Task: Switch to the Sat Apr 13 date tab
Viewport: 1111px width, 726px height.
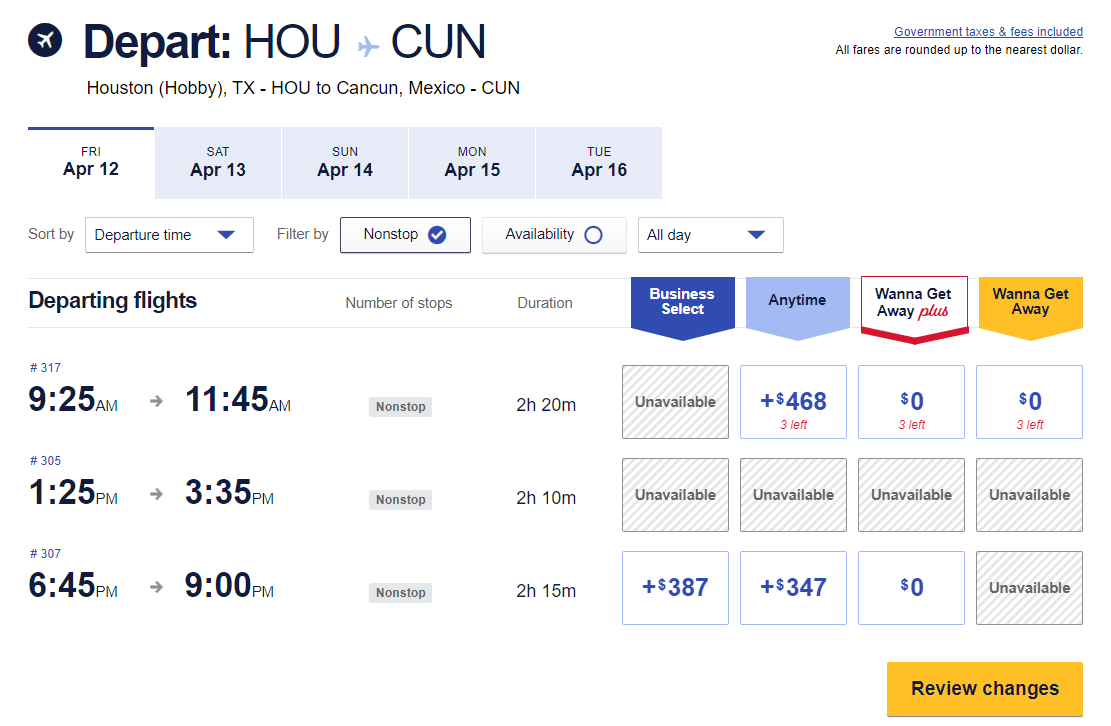Action: (217, 162)
